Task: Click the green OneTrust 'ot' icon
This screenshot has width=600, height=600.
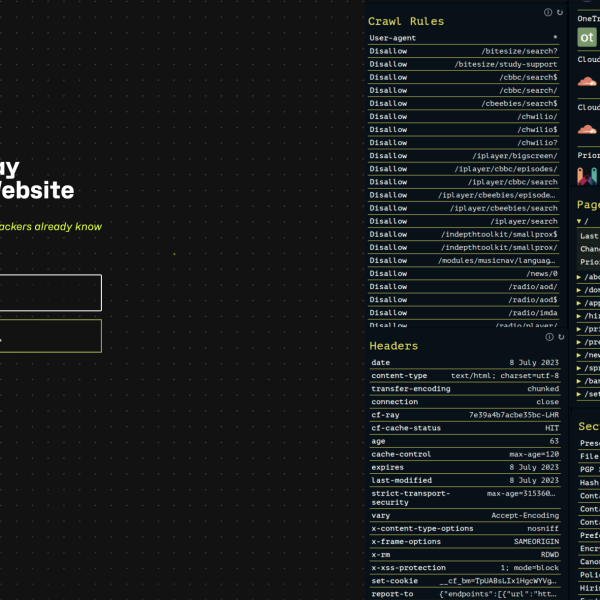Action: click(x=587, y=37)
